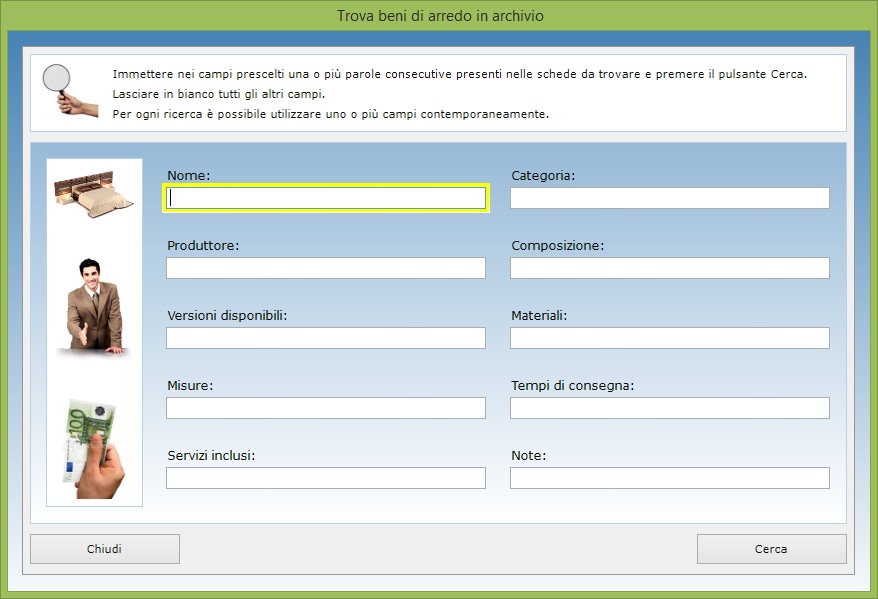Click the magnifying glass search icon

pyautogui.click(x=70, y=90)
